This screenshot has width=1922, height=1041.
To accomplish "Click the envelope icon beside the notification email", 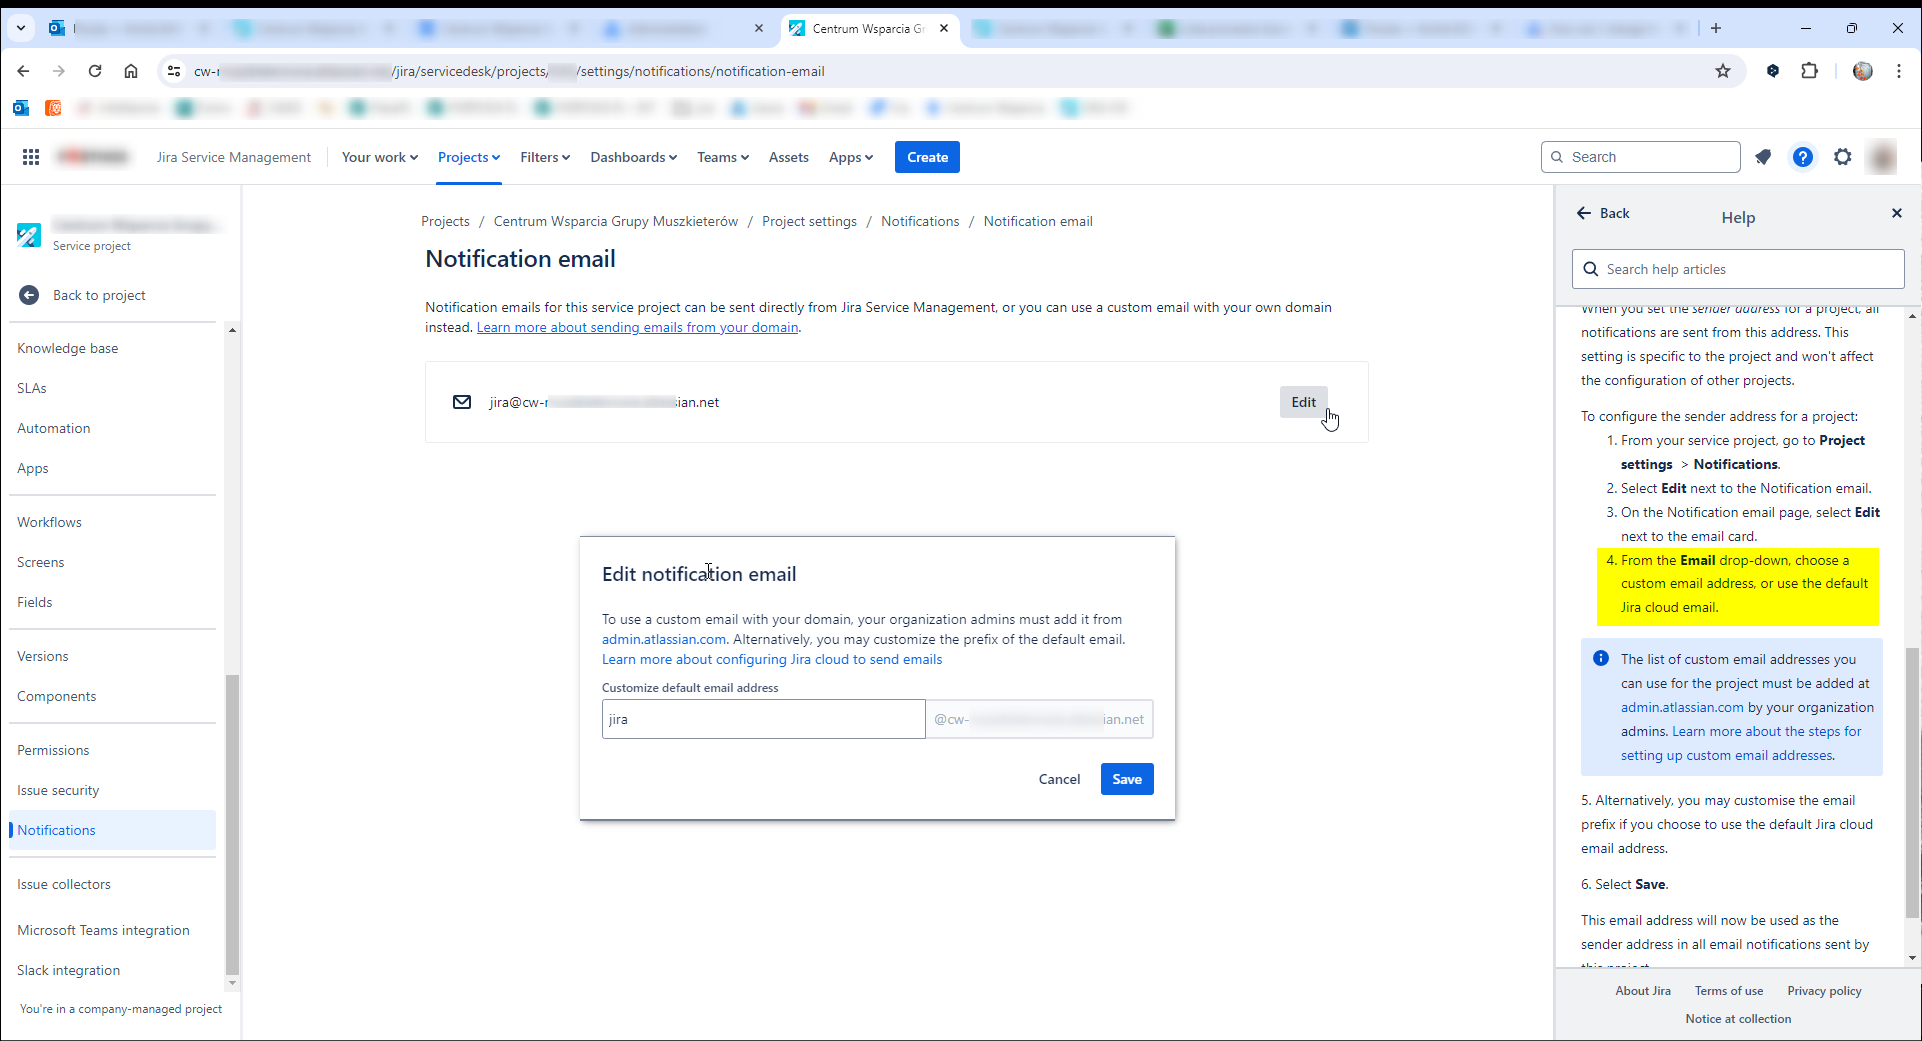I will pyautogui.click(x=462, y=402).
